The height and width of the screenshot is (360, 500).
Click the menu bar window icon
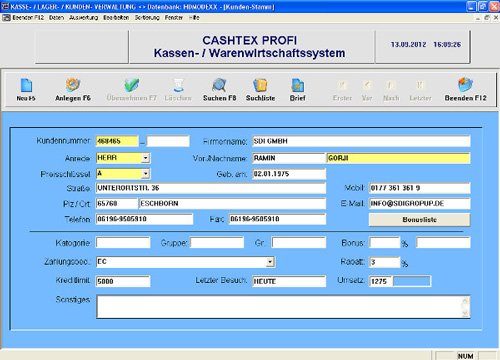[6, 18]
